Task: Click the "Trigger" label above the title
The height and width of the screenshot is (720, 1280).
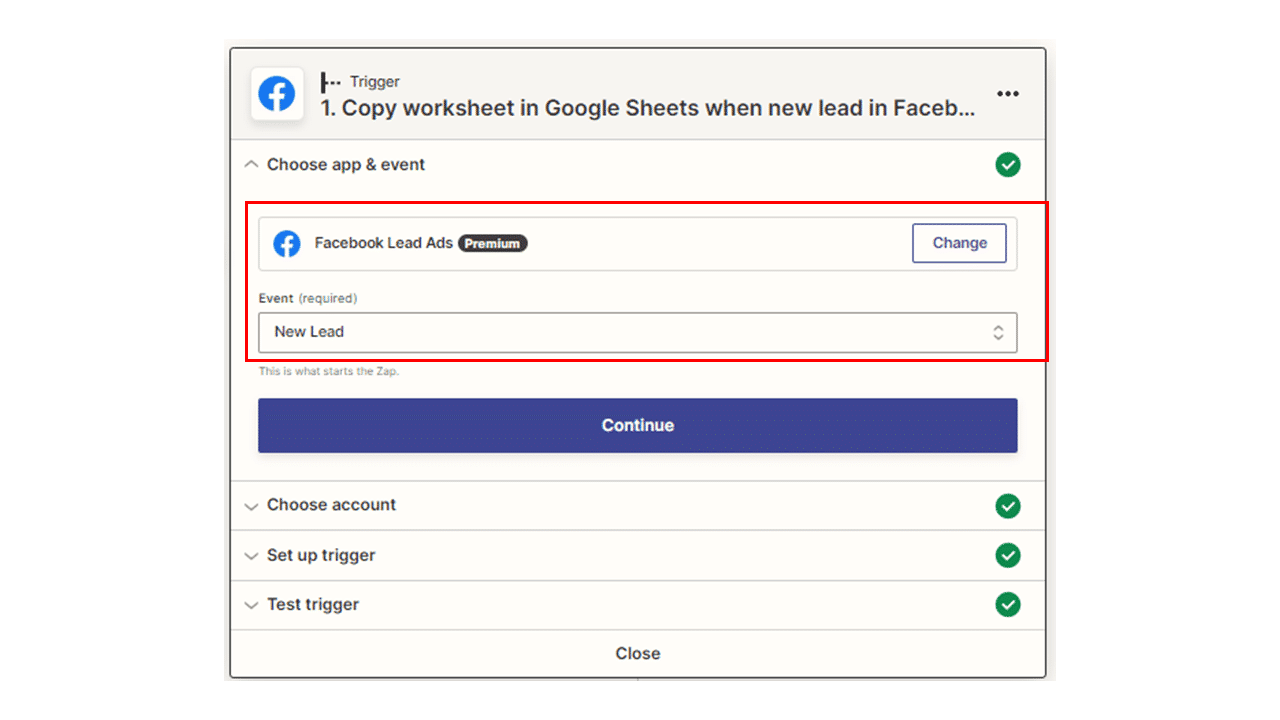Action: pos(375,82)
